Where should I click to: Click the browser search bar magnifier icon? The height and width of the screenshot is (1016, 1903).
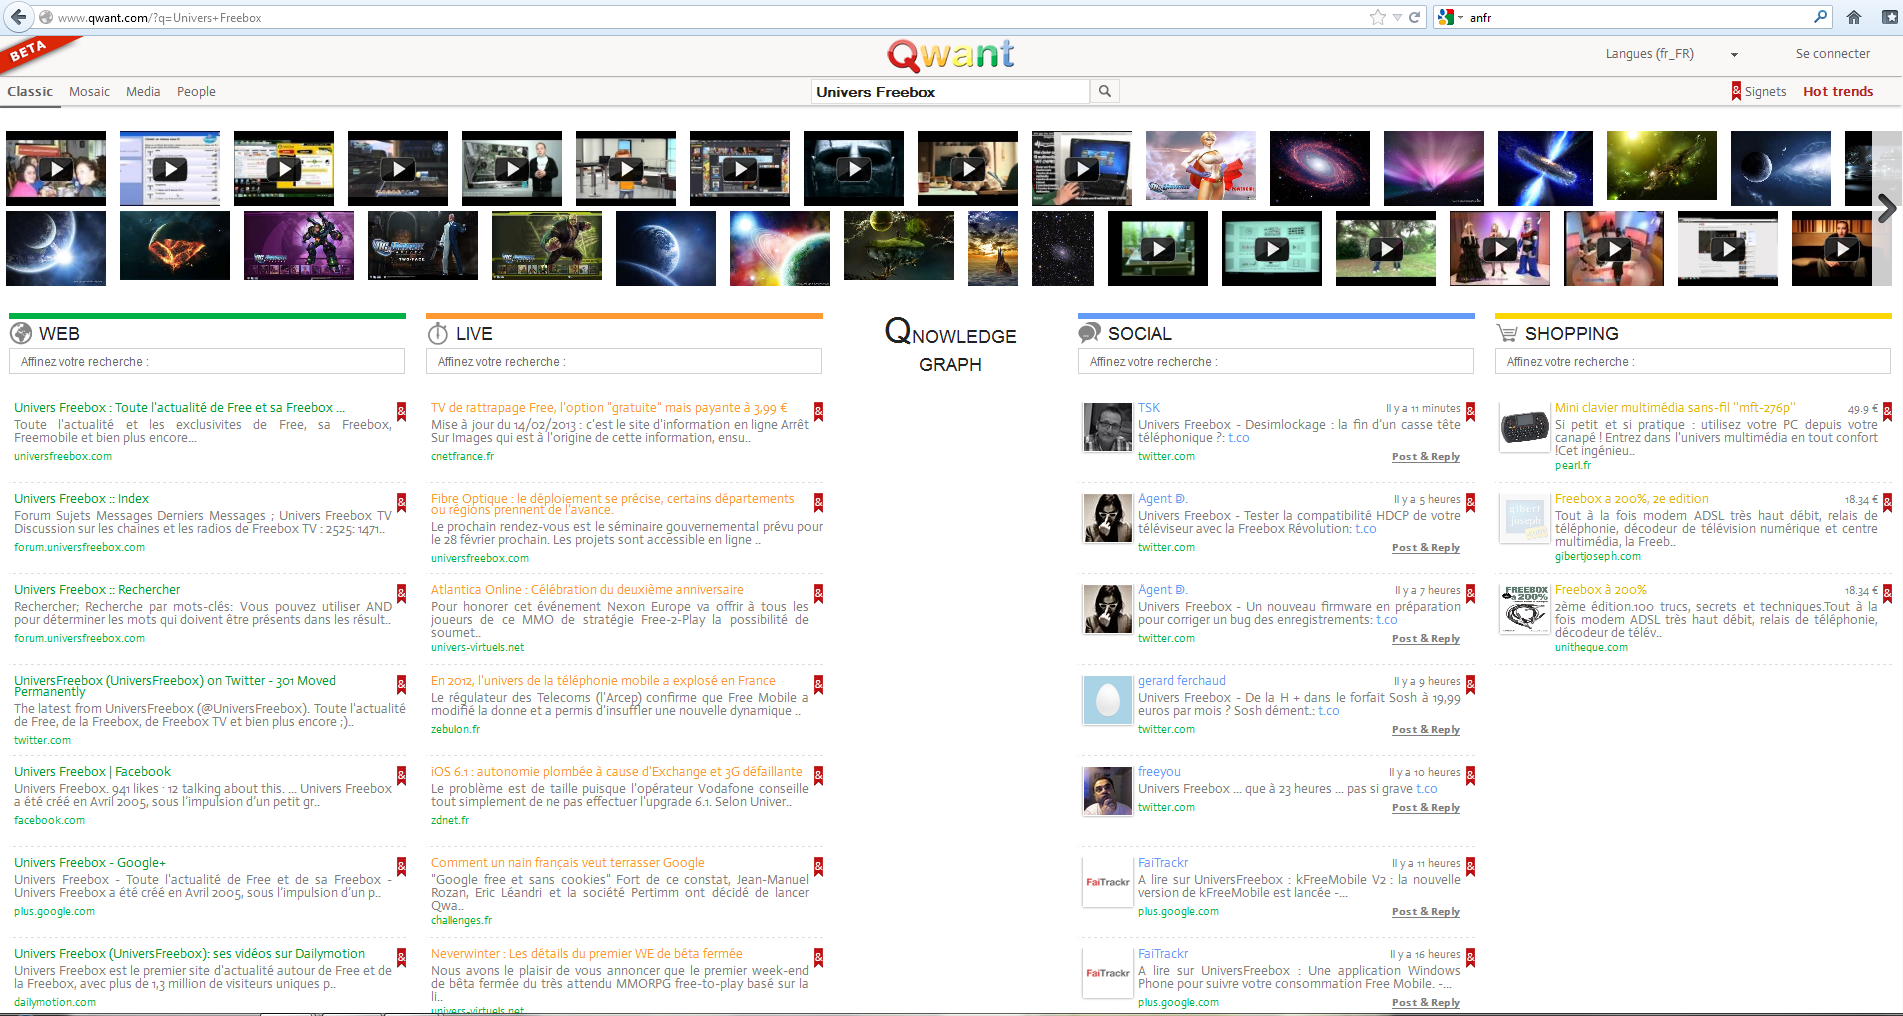coord(1820,17)
